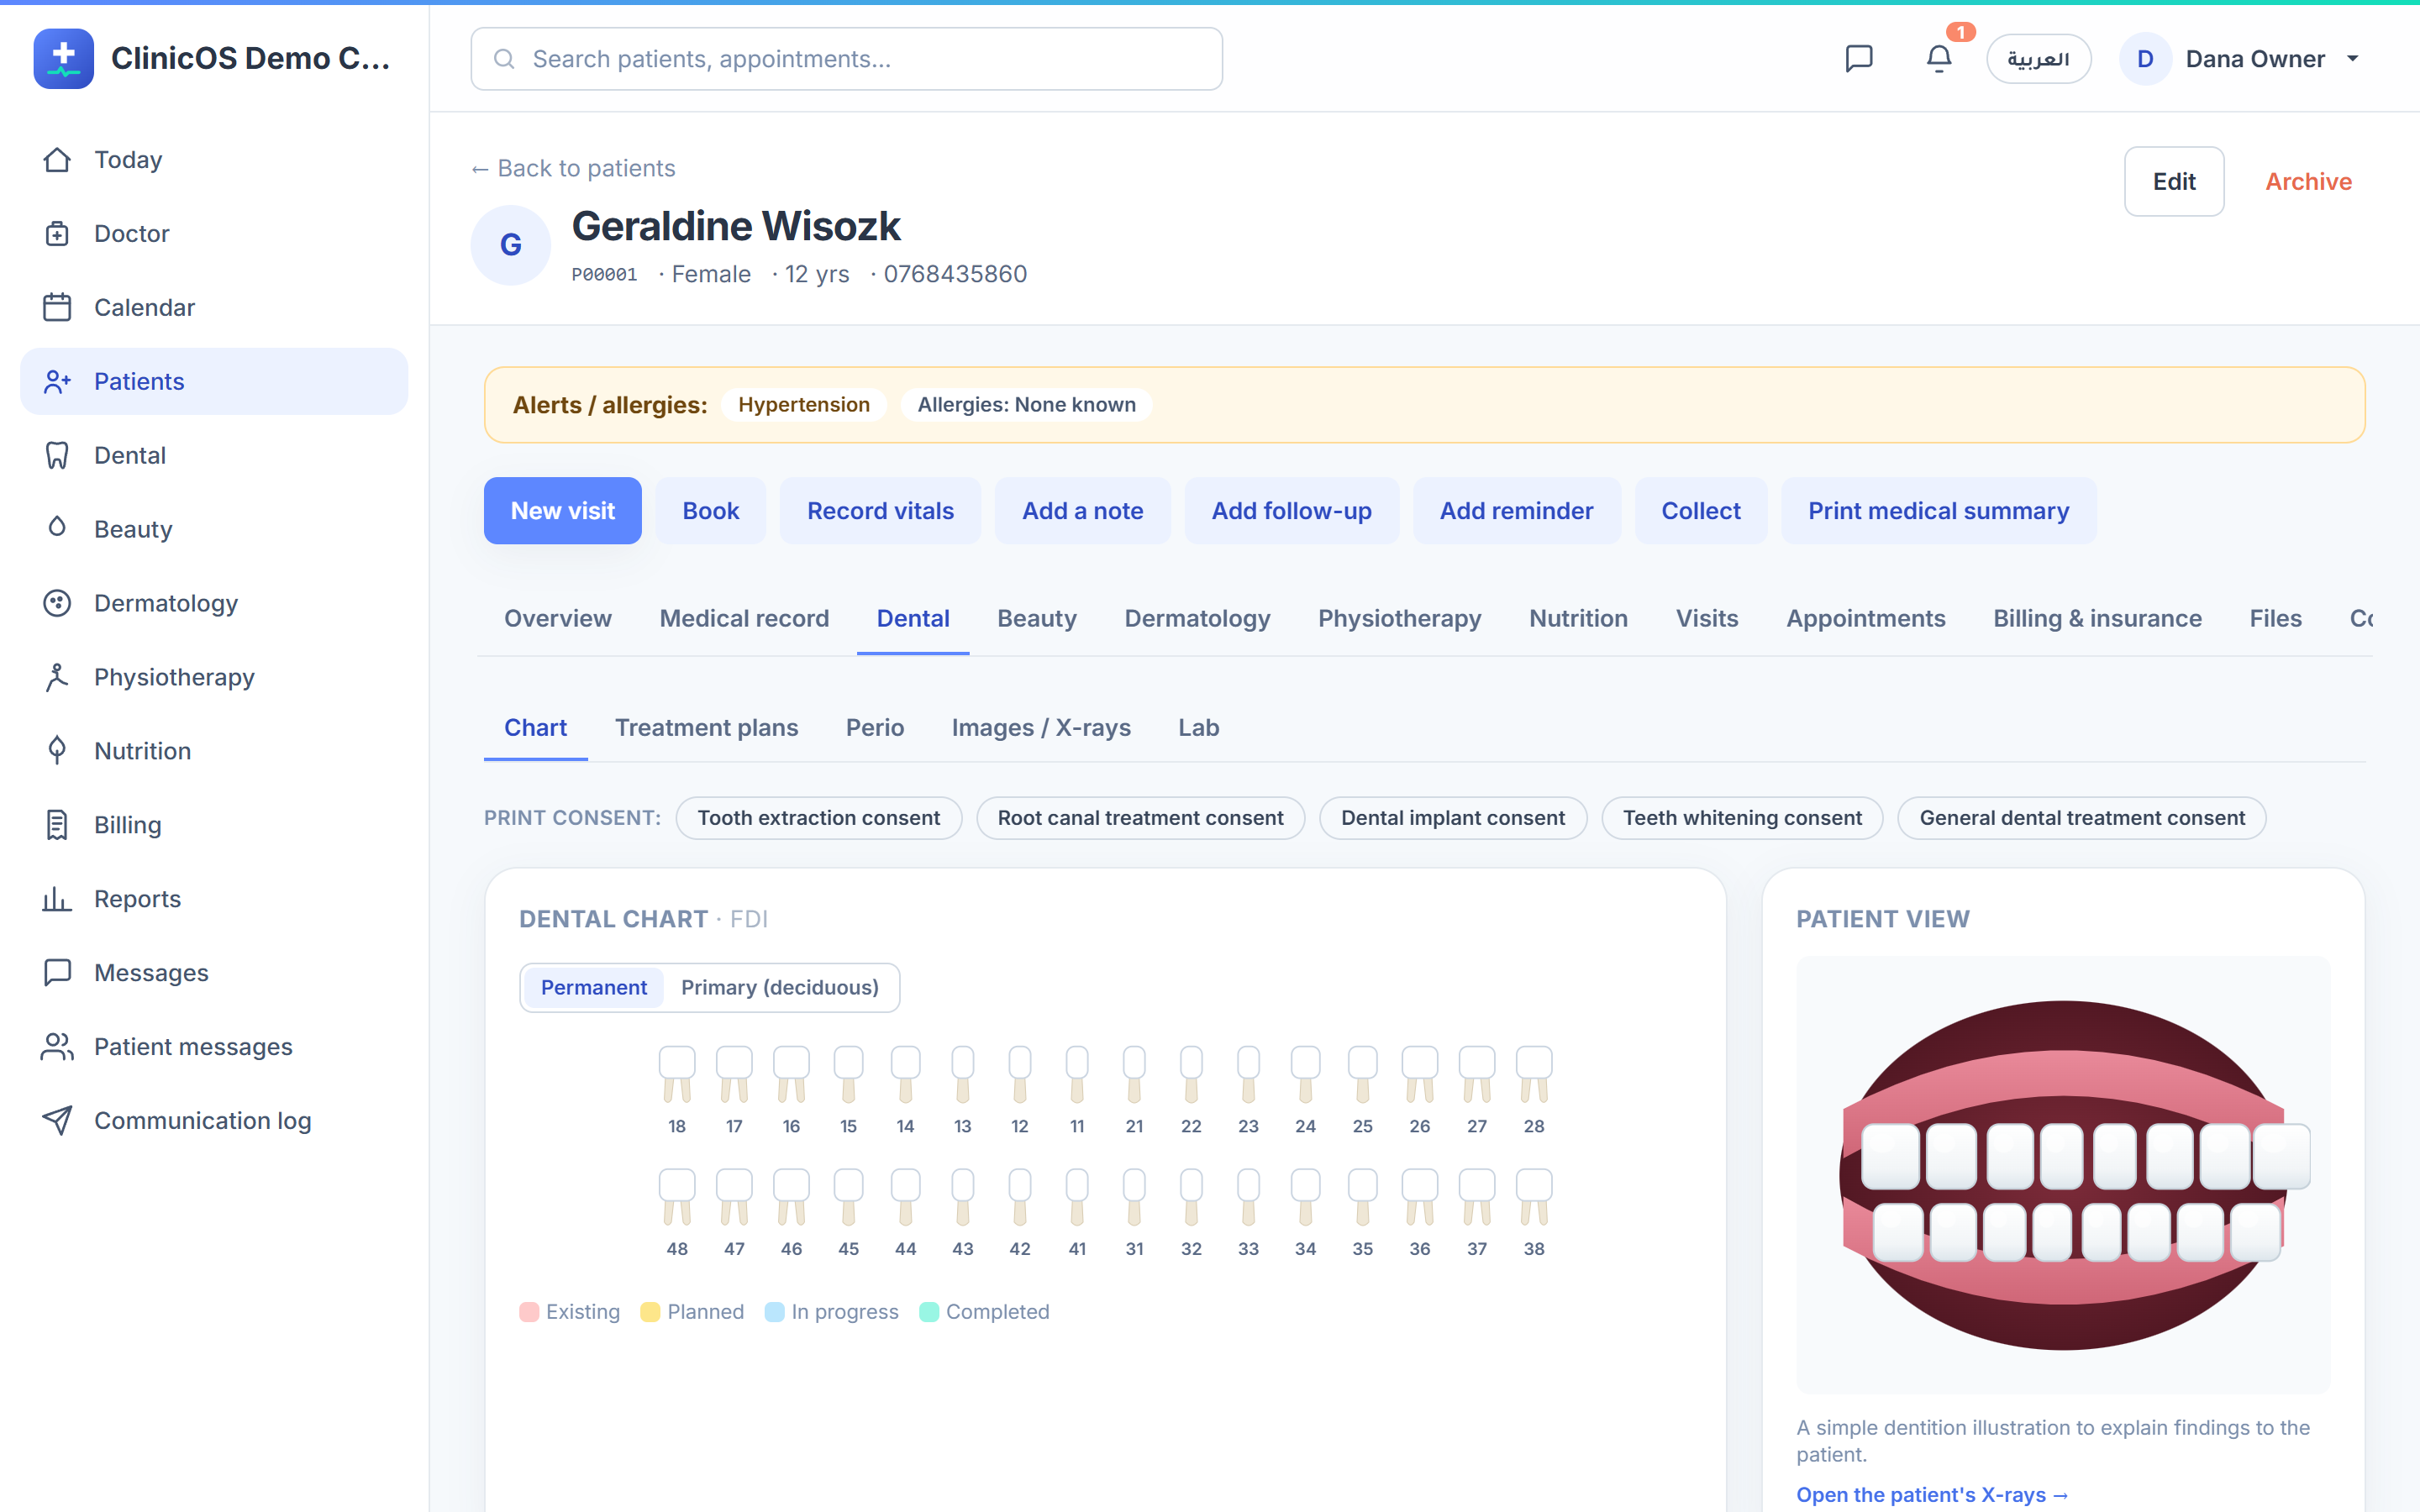Screen dimensions: 2420x1512
Task: Switch chart to Permanent dentition
Action: point(594,988)
